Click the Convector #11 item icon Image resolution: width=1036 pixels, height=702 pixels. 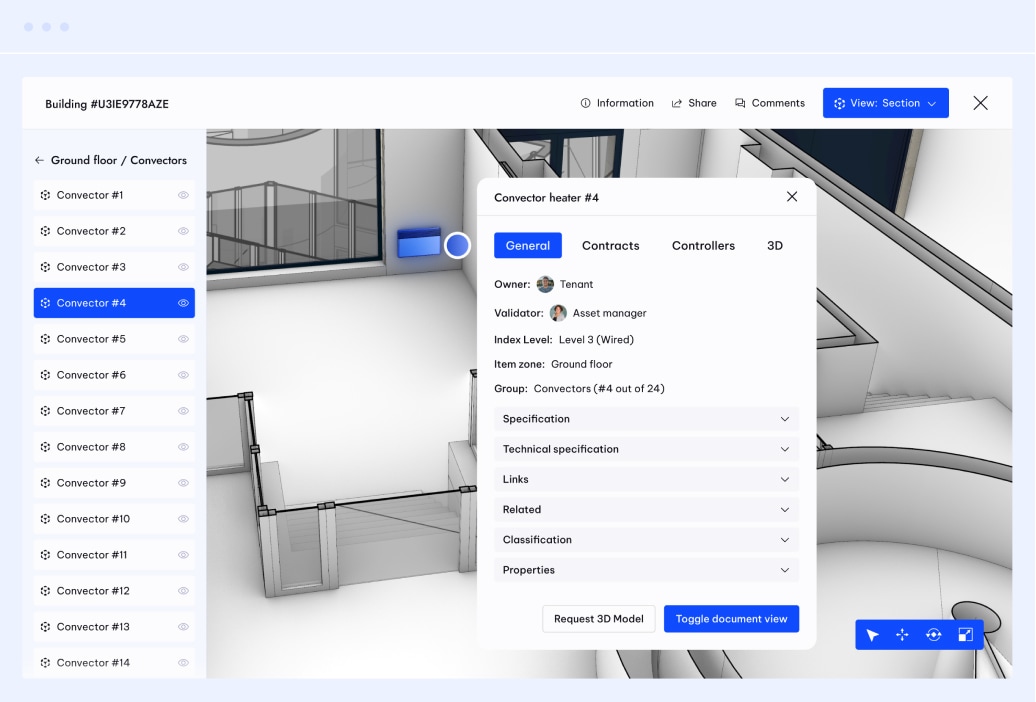coord(45,555)
